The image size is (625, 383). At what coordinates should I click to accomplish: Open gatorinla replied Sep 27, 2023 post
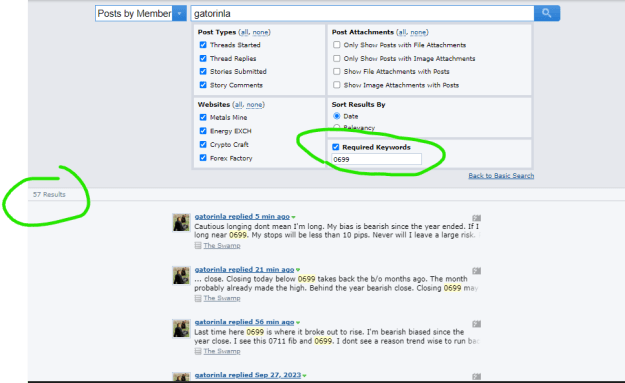[248, 375]
